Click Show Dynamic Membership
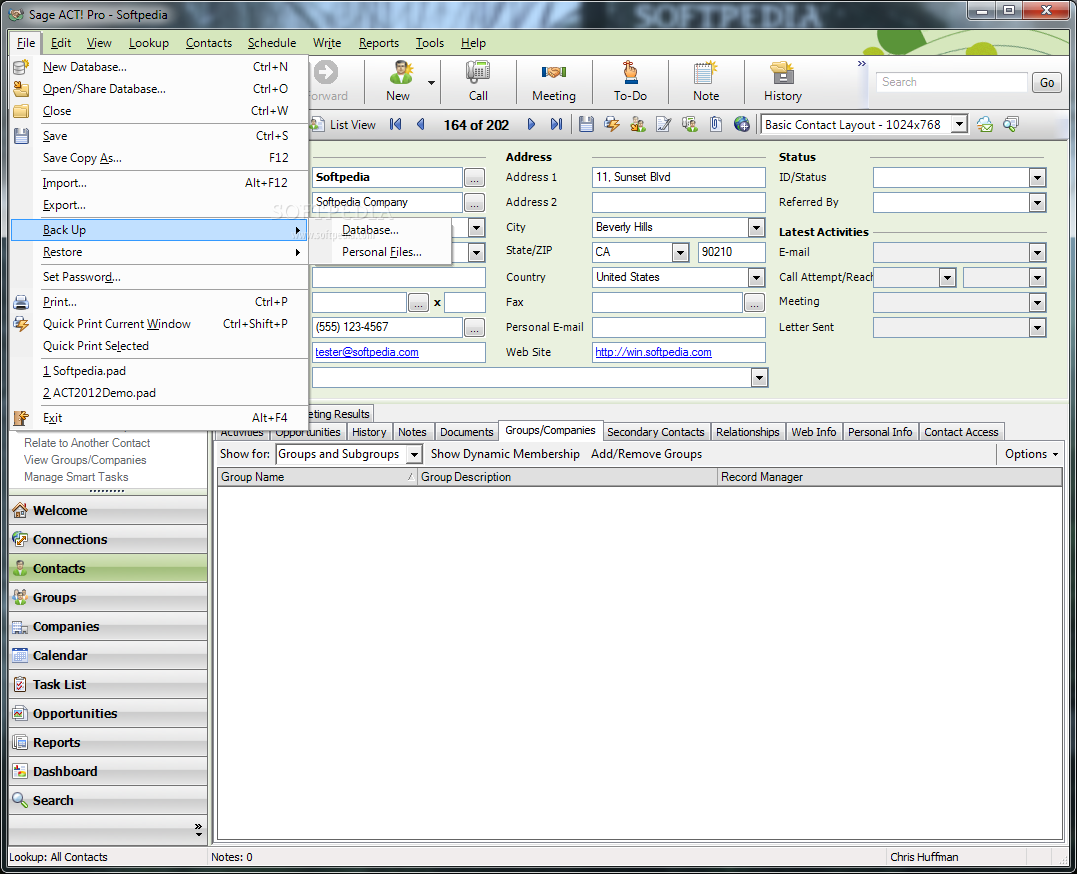 (505, 454)
